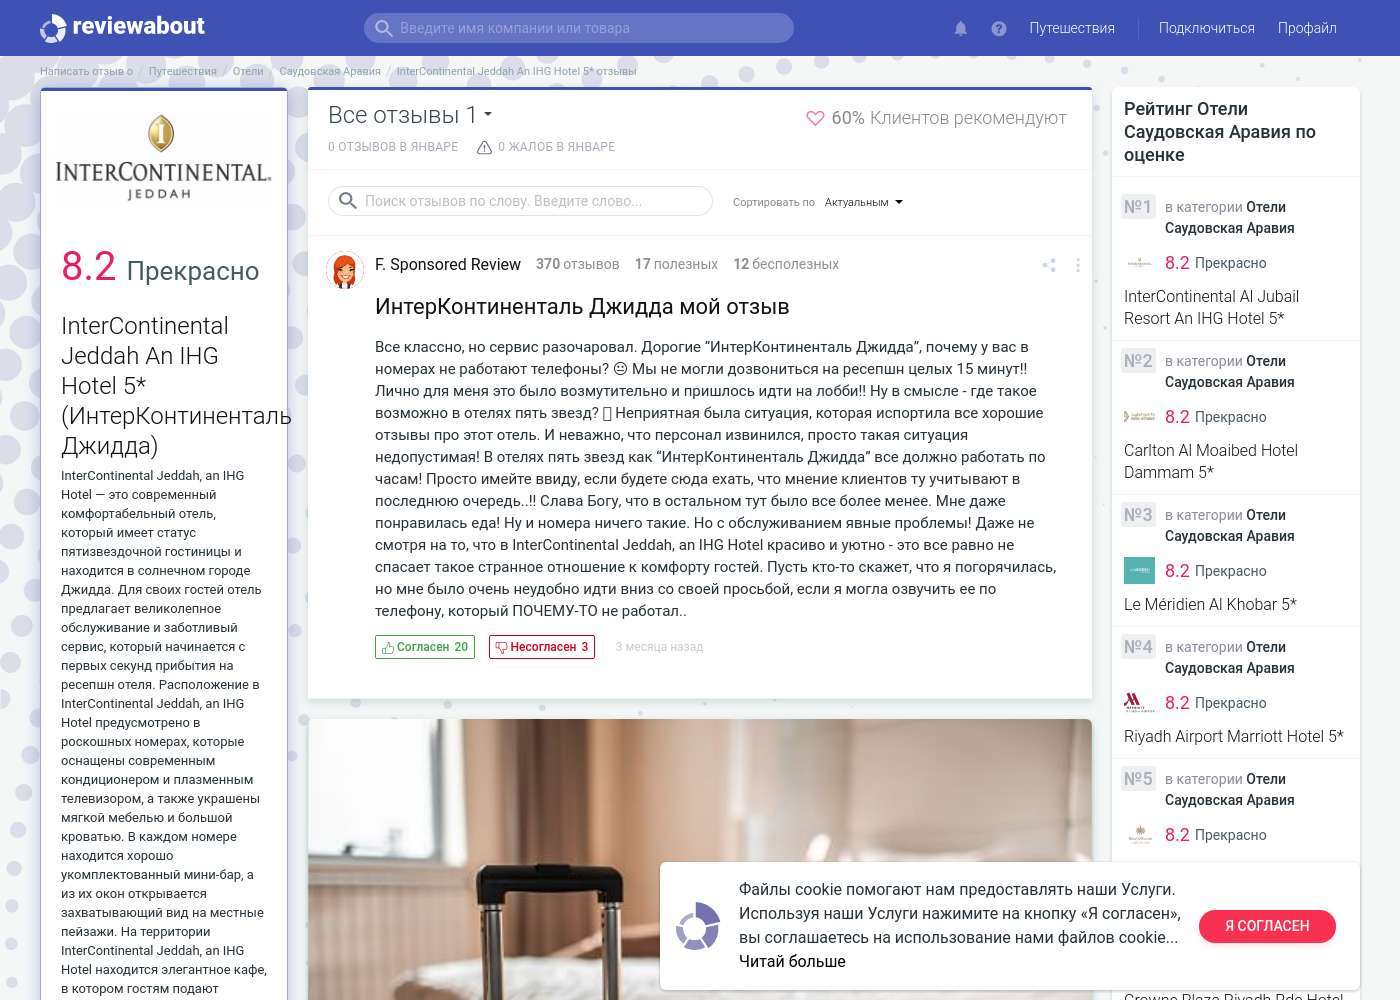Screen dimensions: 1400x1000
Task: Click '0 ОТЗЫВОВ В ЯНВАРЕ' text
Action: [393, 147]
